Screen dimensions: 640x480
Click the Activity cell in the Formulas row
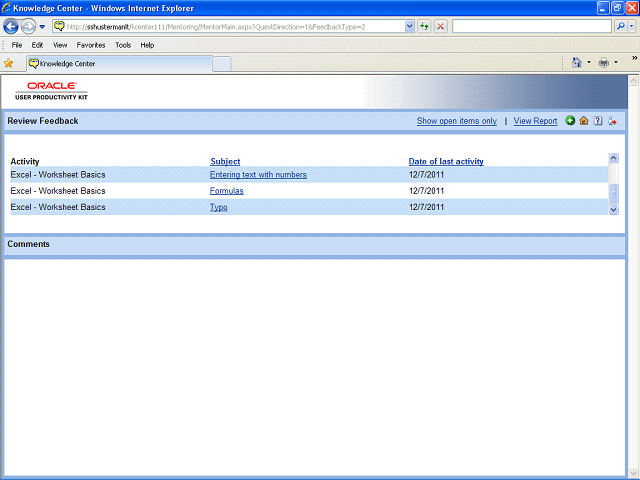[58, 191]
